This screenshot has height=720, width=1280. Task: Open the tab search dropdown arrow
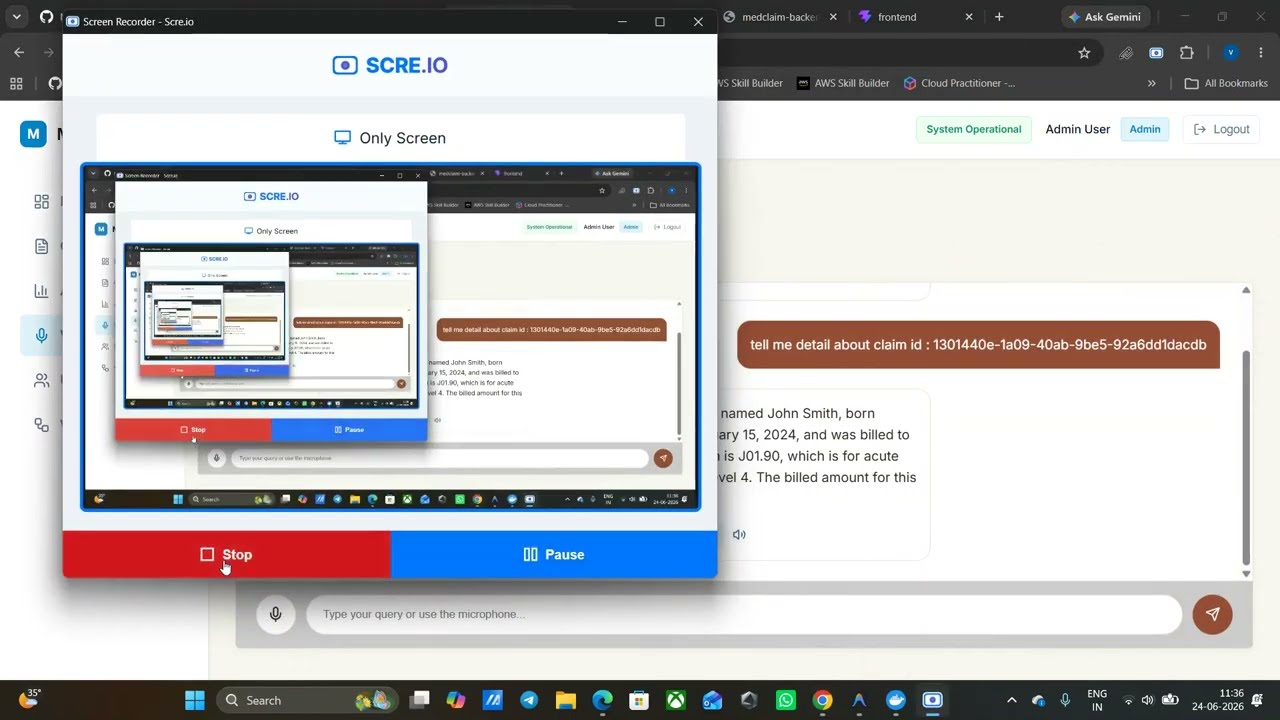point(16,17)
